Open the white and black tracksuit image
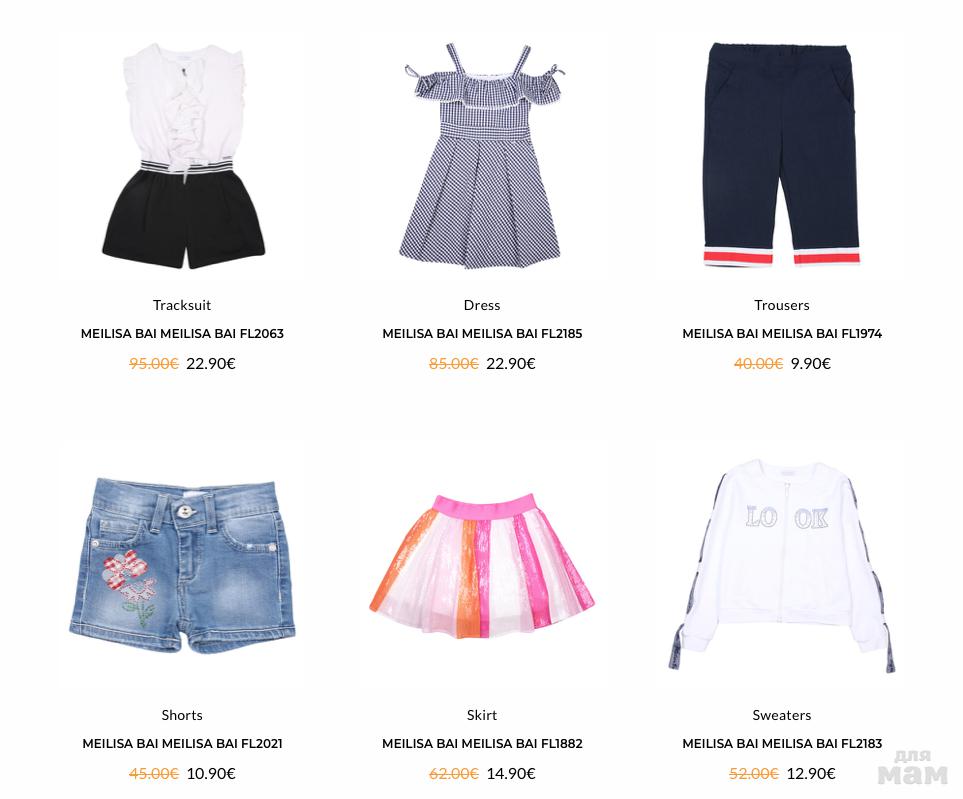 pyautogui.click(x=183, y=156)
